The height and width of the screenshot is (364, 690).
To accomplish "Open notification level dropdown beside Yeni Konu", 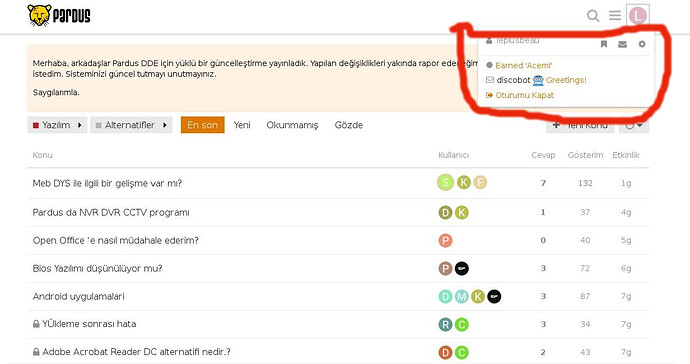I will 634,125.
